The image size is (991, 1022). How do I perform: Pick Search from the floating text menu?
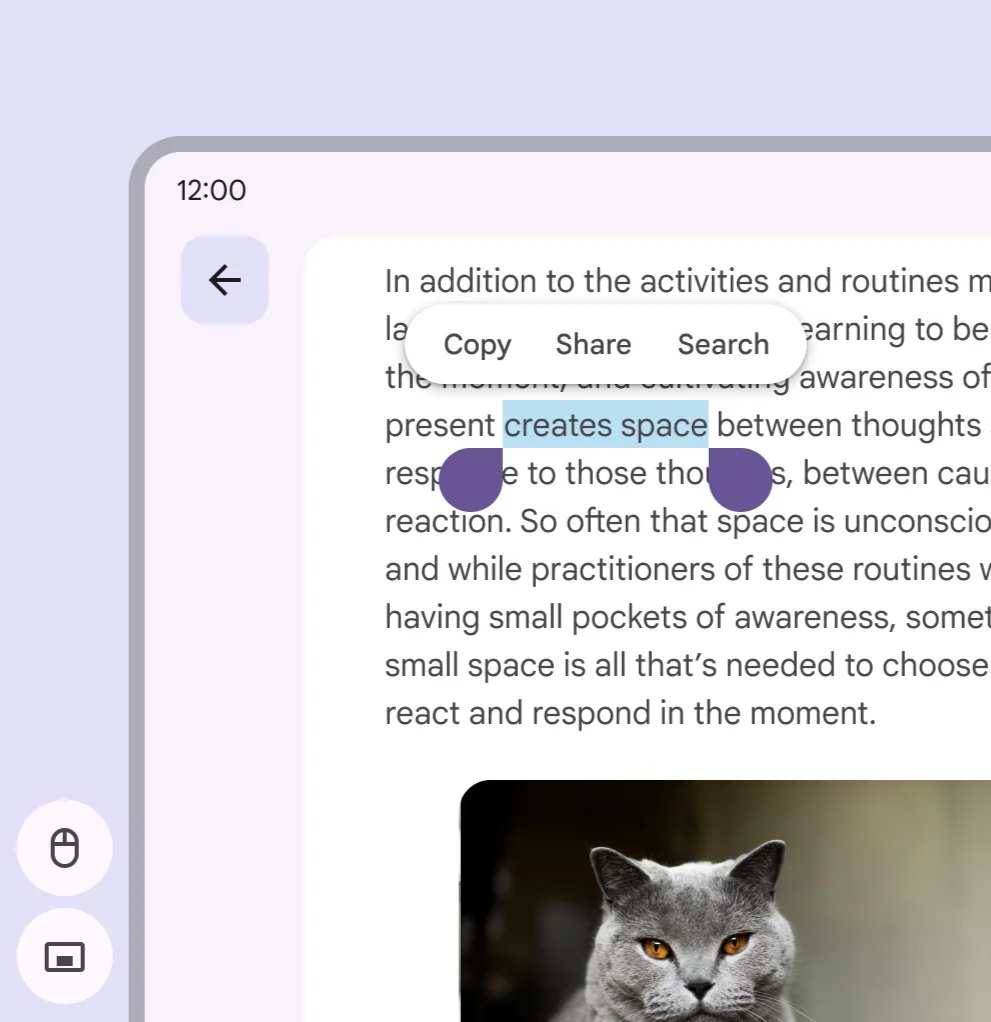point(723,345)
